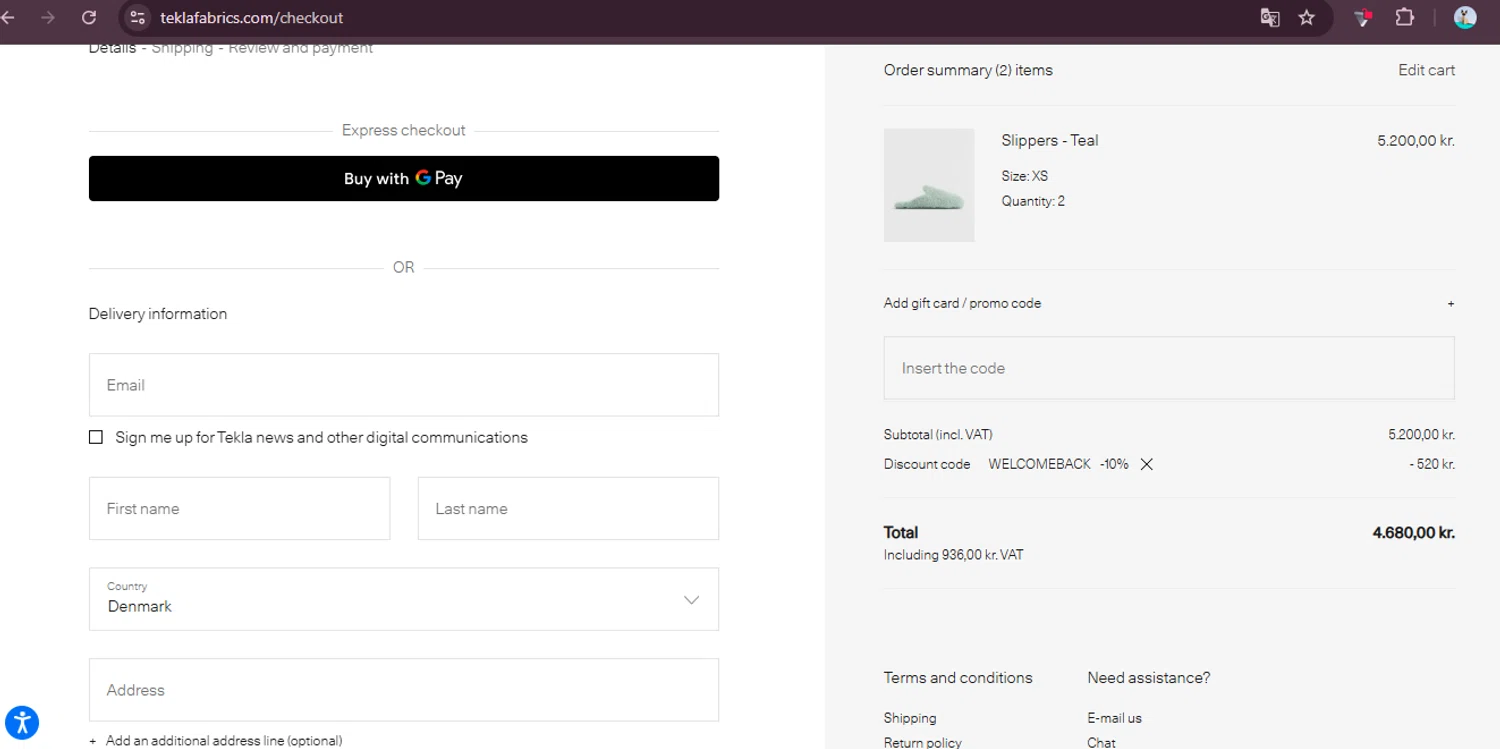Viewport: 1500px width, 749px height.
Task: Tick the Tekla news sign-up checkbox
Action: tap(96, 437)
